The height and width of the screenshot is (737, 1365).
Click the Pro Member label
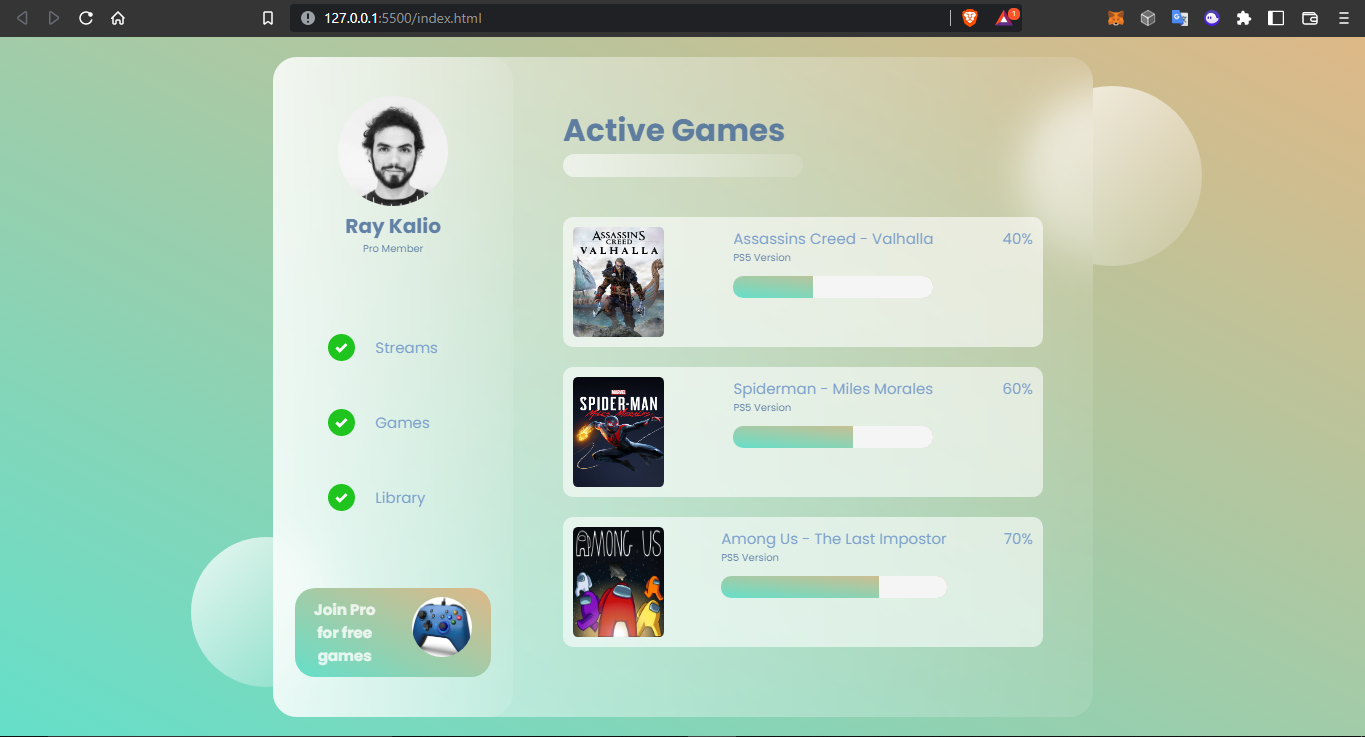tap(393, 249)
